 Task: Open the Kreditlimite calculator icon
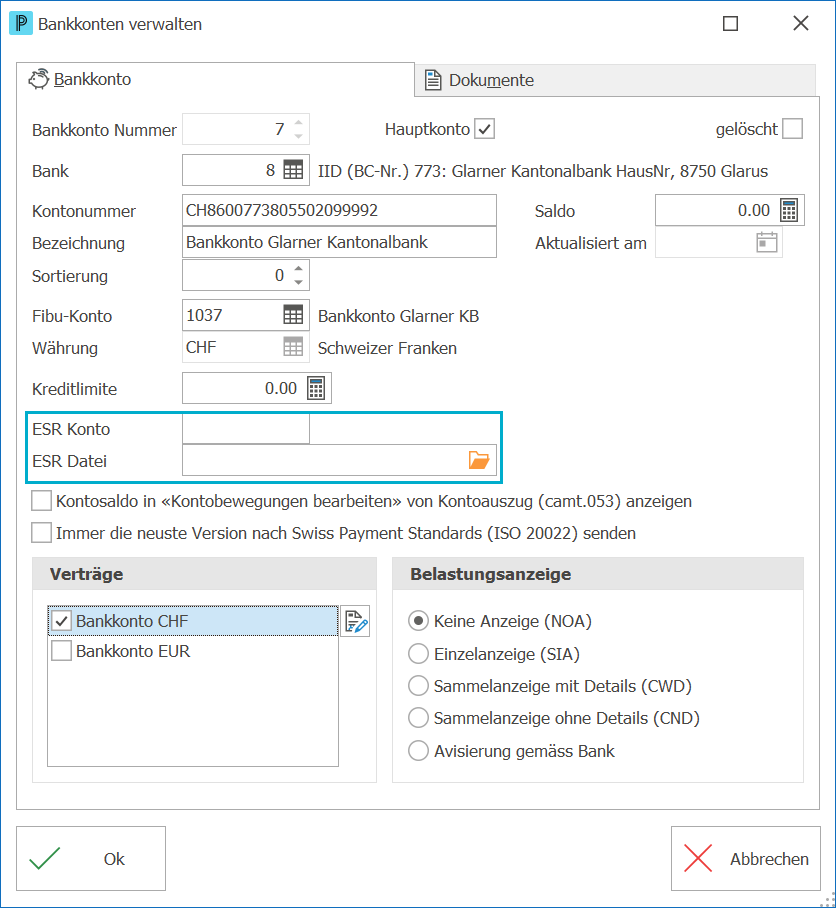pyautogui.click(x=316, y=388)
